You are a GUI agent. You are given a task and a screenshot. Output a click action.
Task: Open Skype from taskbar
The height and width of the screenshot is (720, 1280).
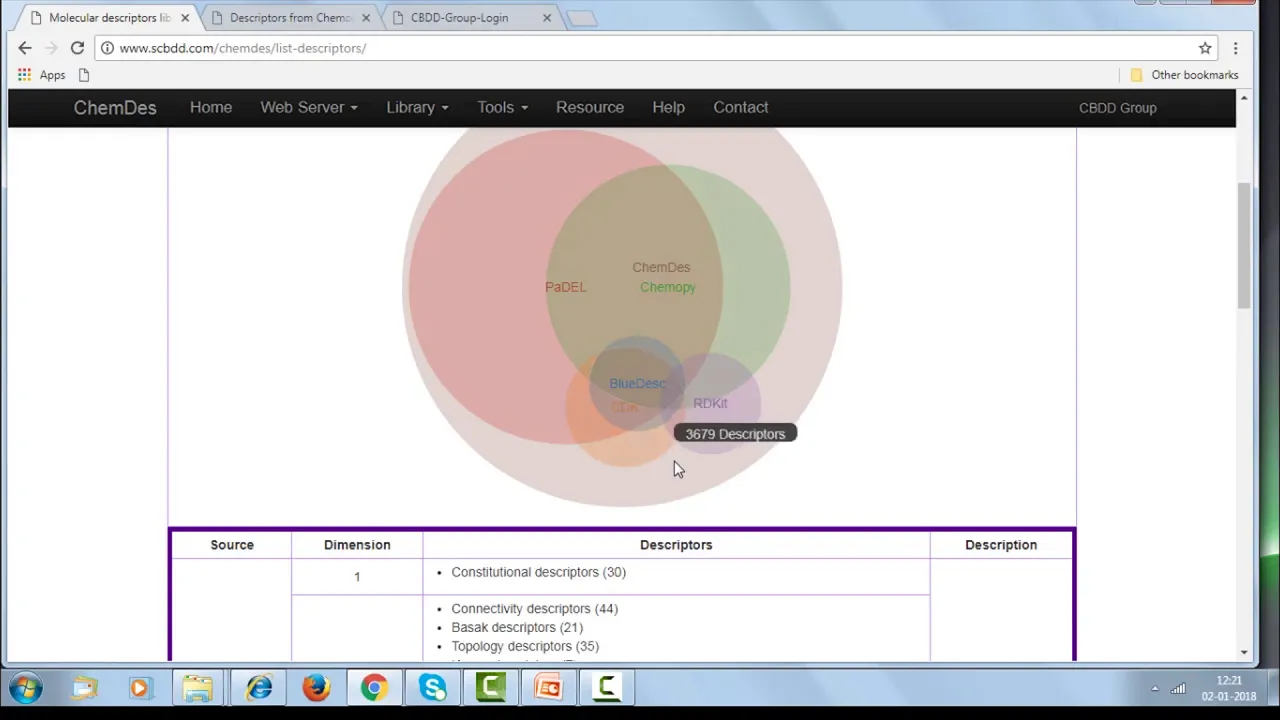point(432,688)
